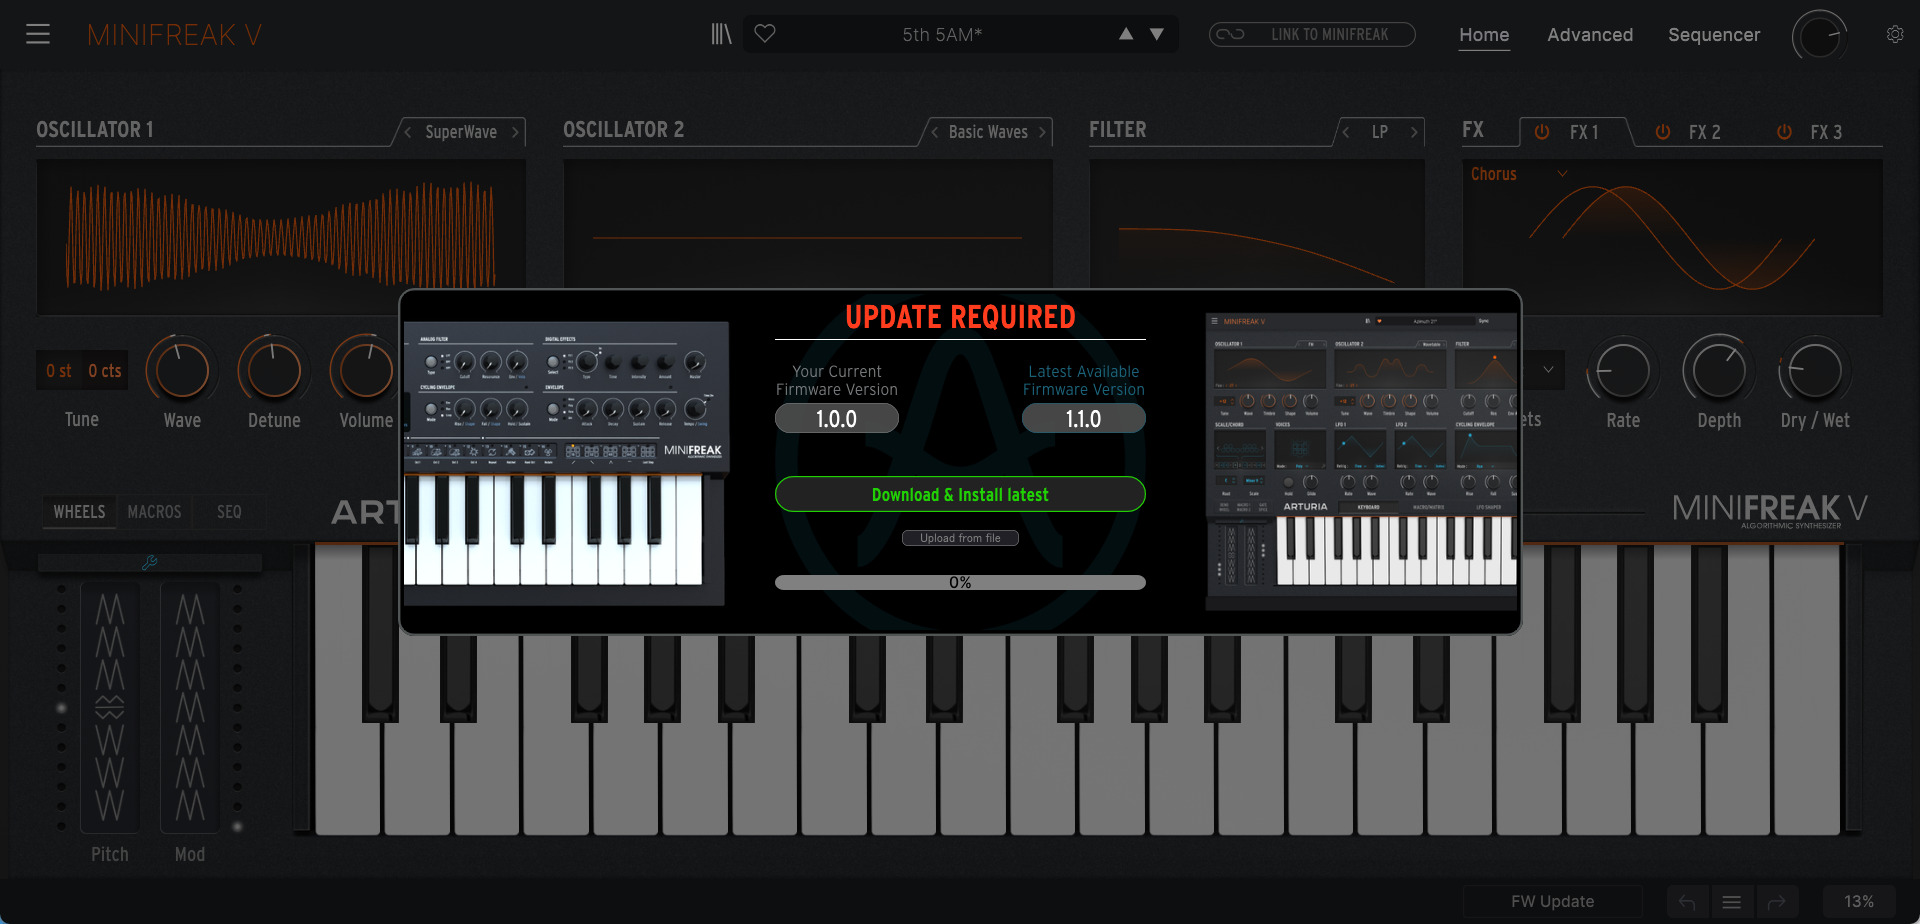Click the MiniFreak V software image
The height and width of the screenshot is (924, 1920).
1362,461
